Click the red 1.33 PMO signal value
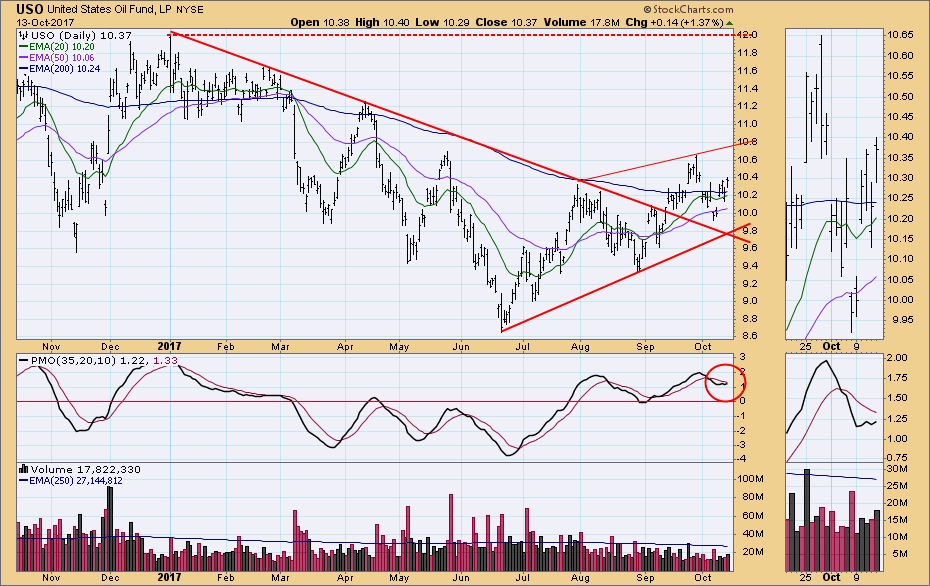The image size is (930, 586). [165, 361]
